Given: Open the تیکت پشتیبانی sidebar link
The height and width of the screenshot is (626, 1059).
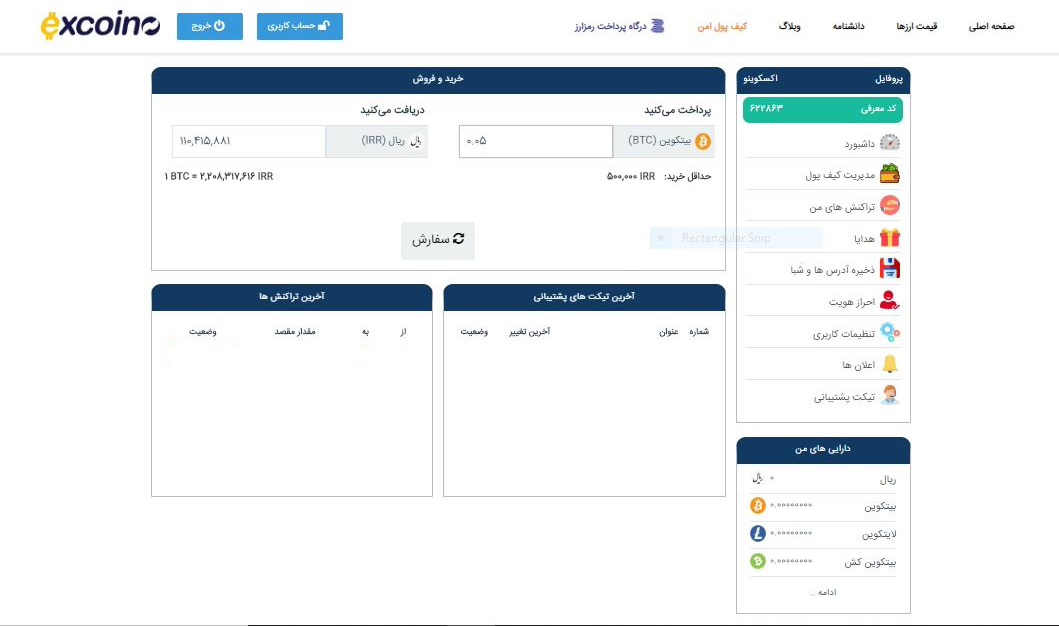Looking at the screenshot, I should 844,396.
